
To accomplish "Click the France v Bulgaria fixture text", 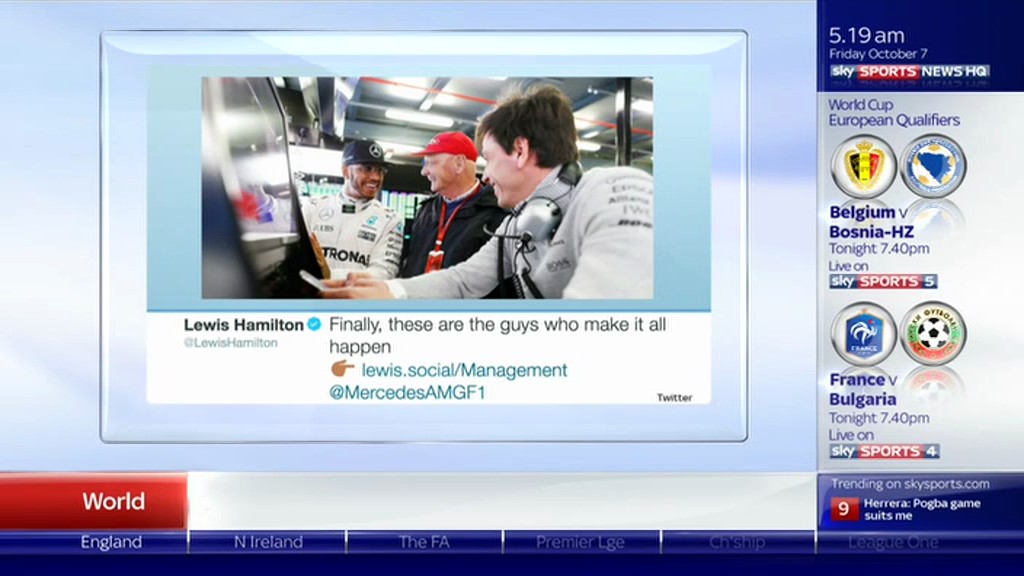I will tap(863, 389).
